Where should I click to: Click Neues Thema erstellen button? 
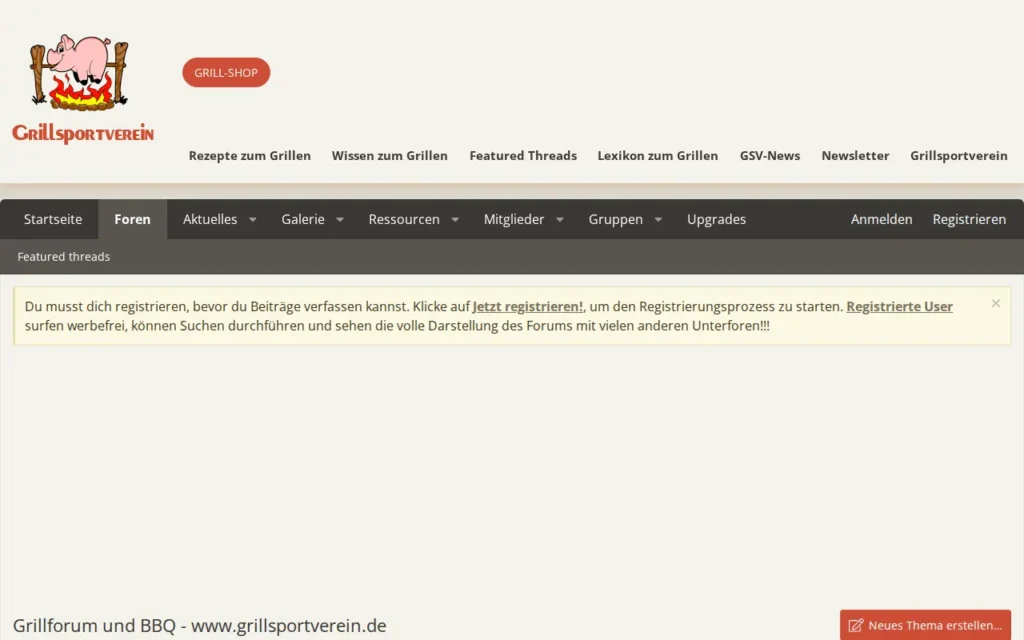pyautogui.click(x=925, y=625)
